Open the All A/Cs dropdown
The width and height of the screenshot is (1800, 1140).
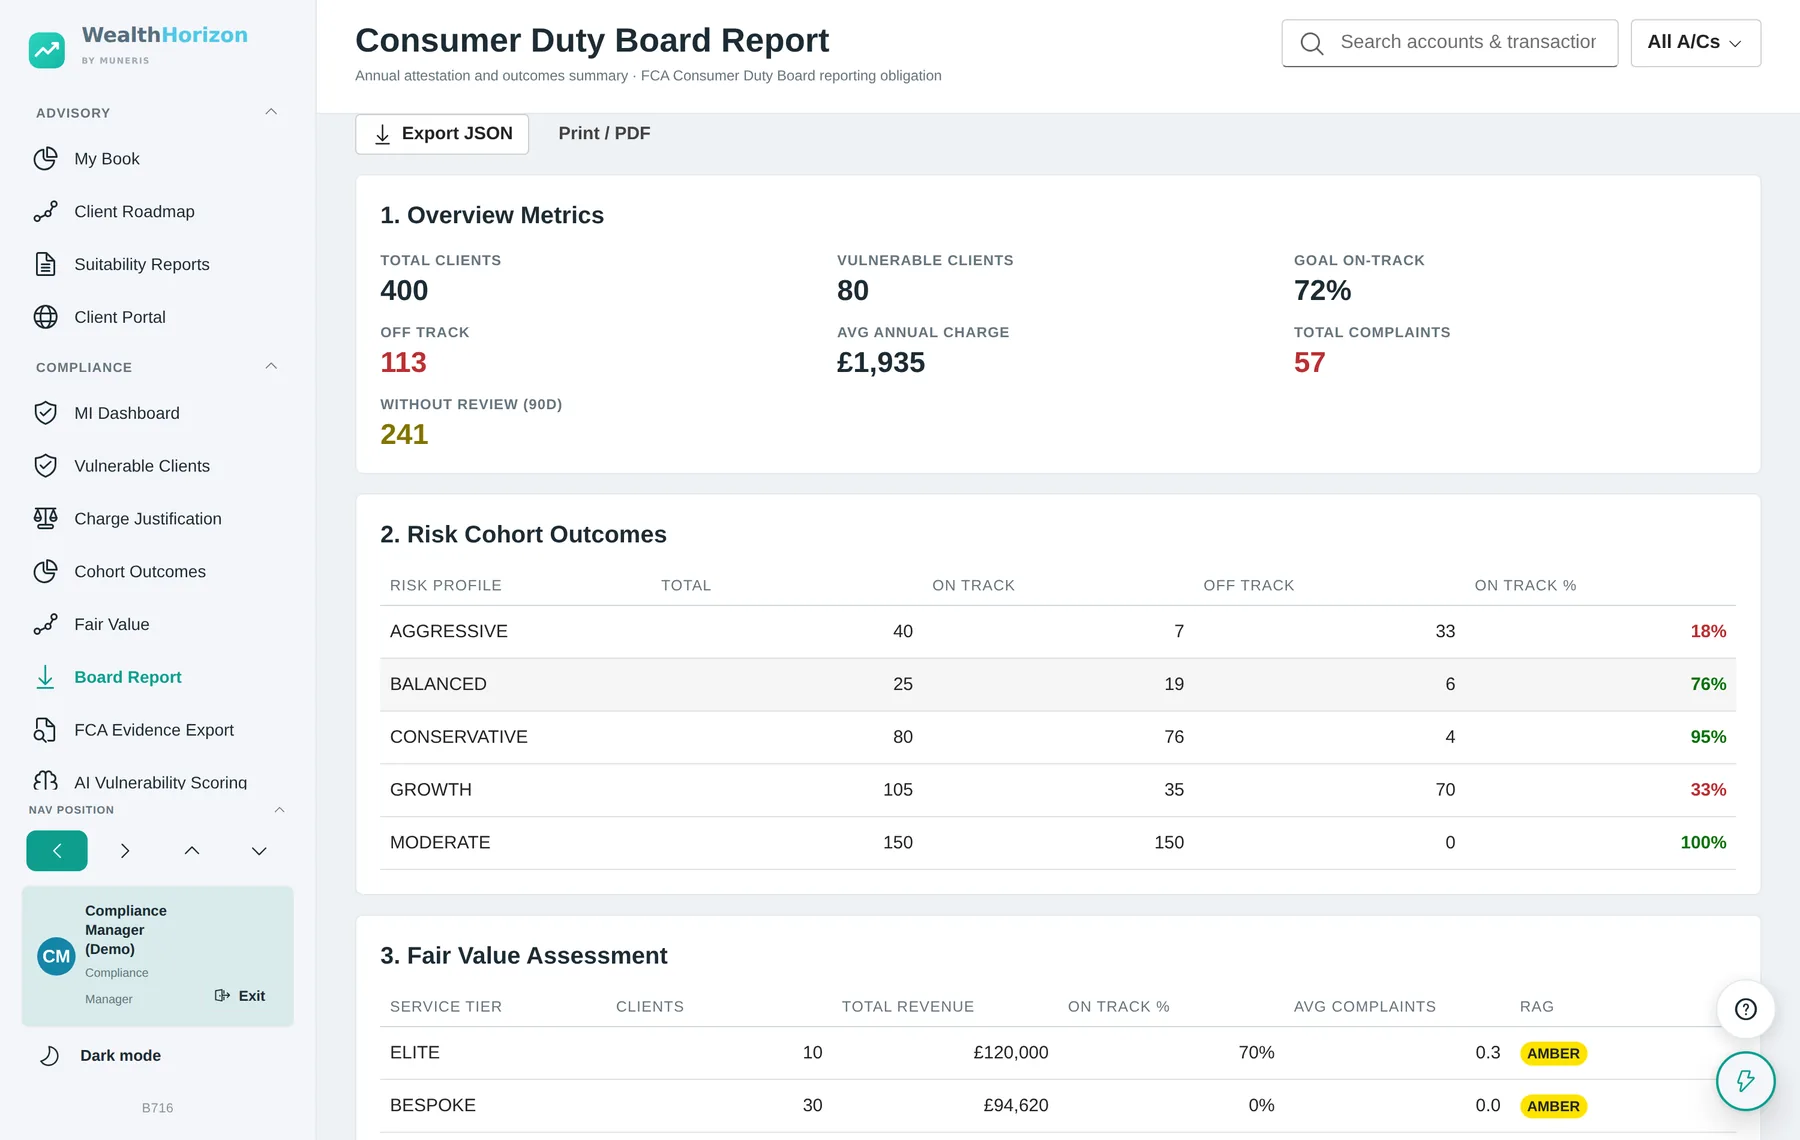pos(1695,43)
